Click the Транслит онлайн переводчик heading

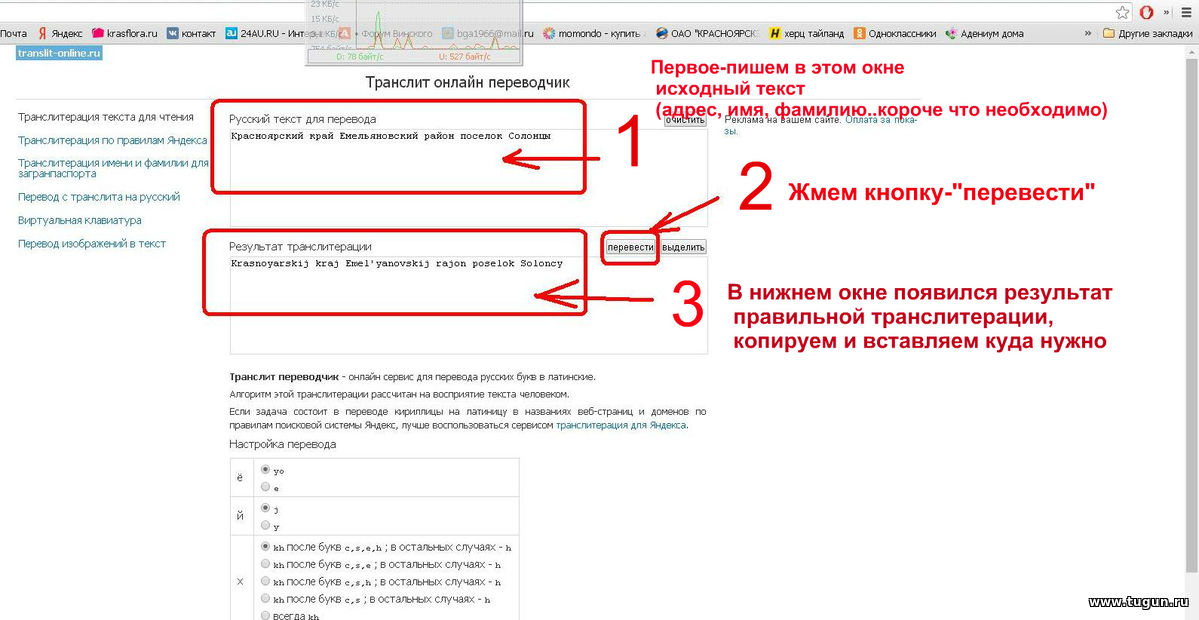(x=467, y=82)
